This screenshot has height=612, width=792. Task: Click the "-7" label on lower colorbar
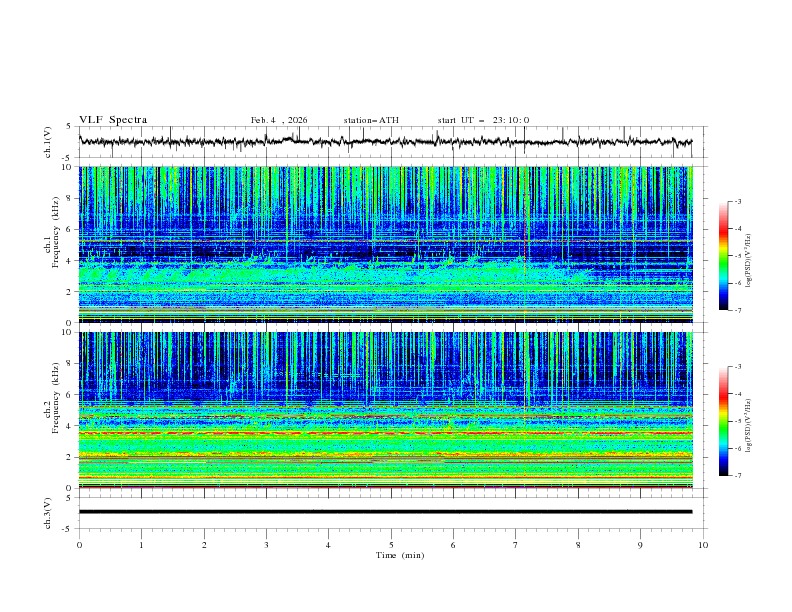pyautogui.click(x=738, y=476)
